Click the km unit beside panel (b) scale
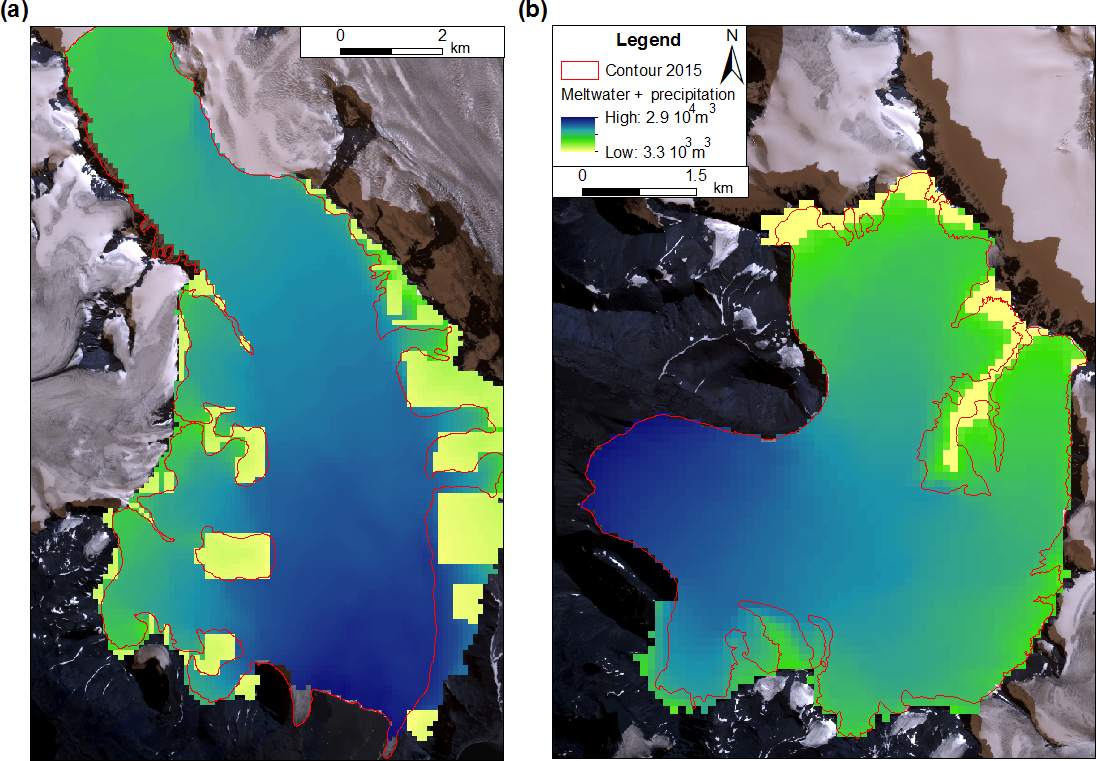This screenshot has width=1096, height=761. [723, 188]
